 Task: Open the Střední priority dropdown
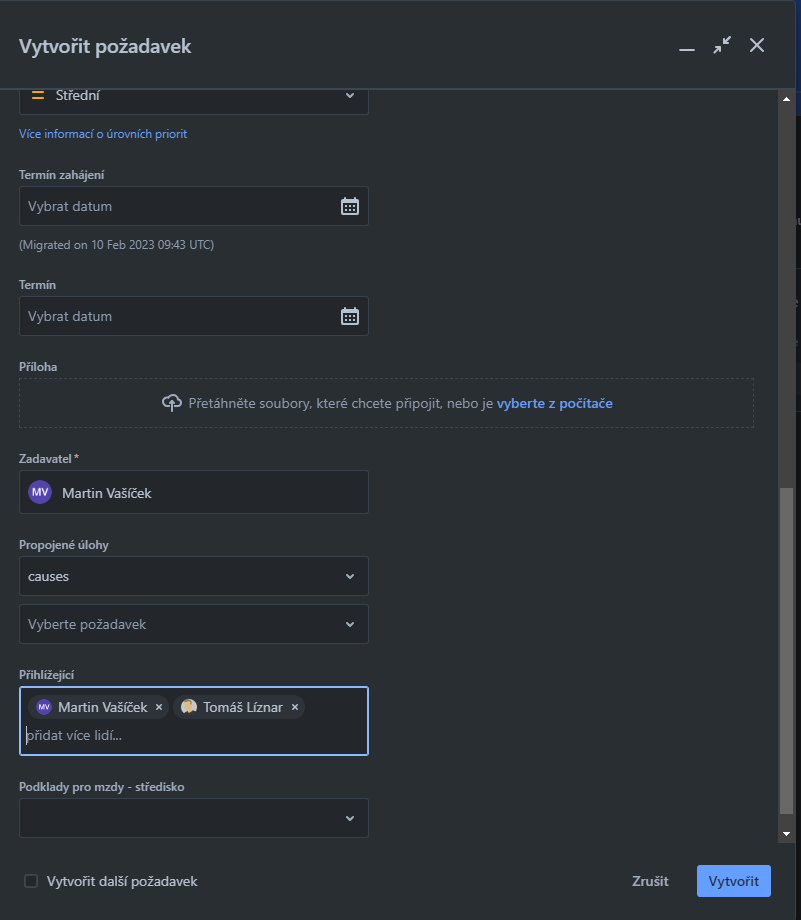194,101
